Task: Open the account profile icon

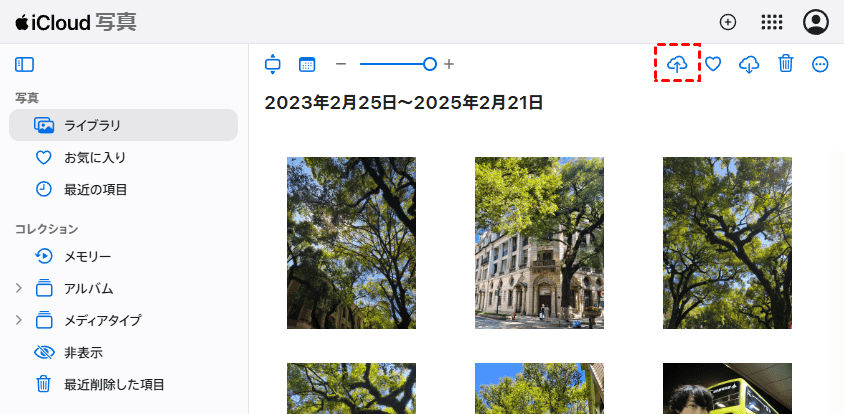Action: click(x=815, y=22)
